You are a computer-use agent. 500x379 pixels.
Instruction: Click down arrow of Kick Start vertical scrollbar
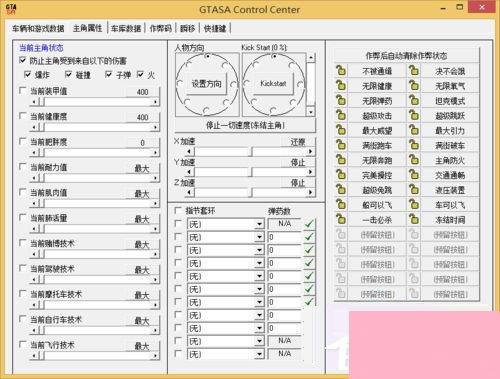tap(311, 112)
